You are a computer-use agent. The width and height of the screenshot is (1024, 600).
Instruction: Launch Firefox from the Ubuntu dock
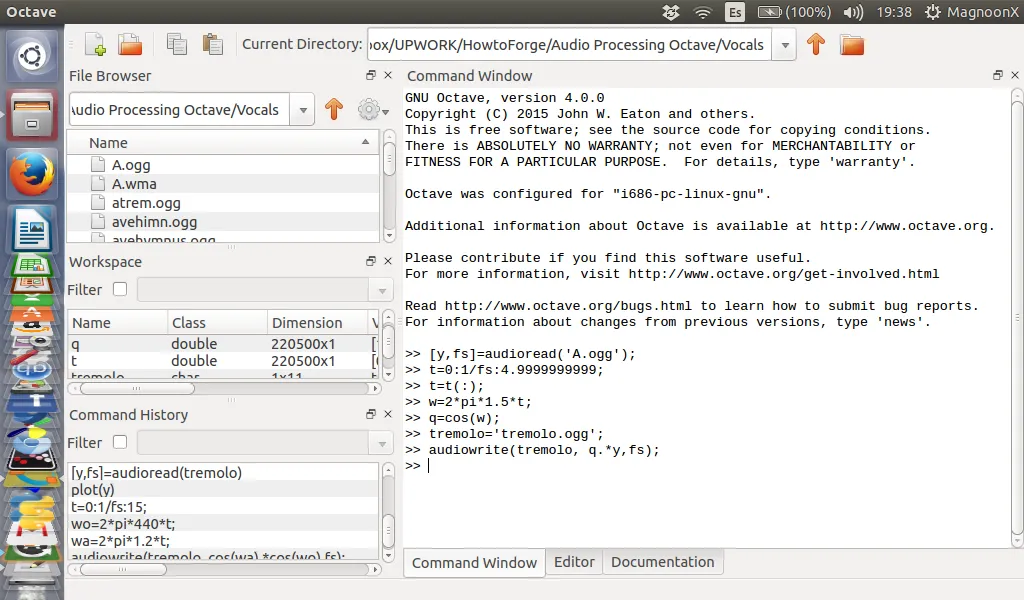point(32,176)
